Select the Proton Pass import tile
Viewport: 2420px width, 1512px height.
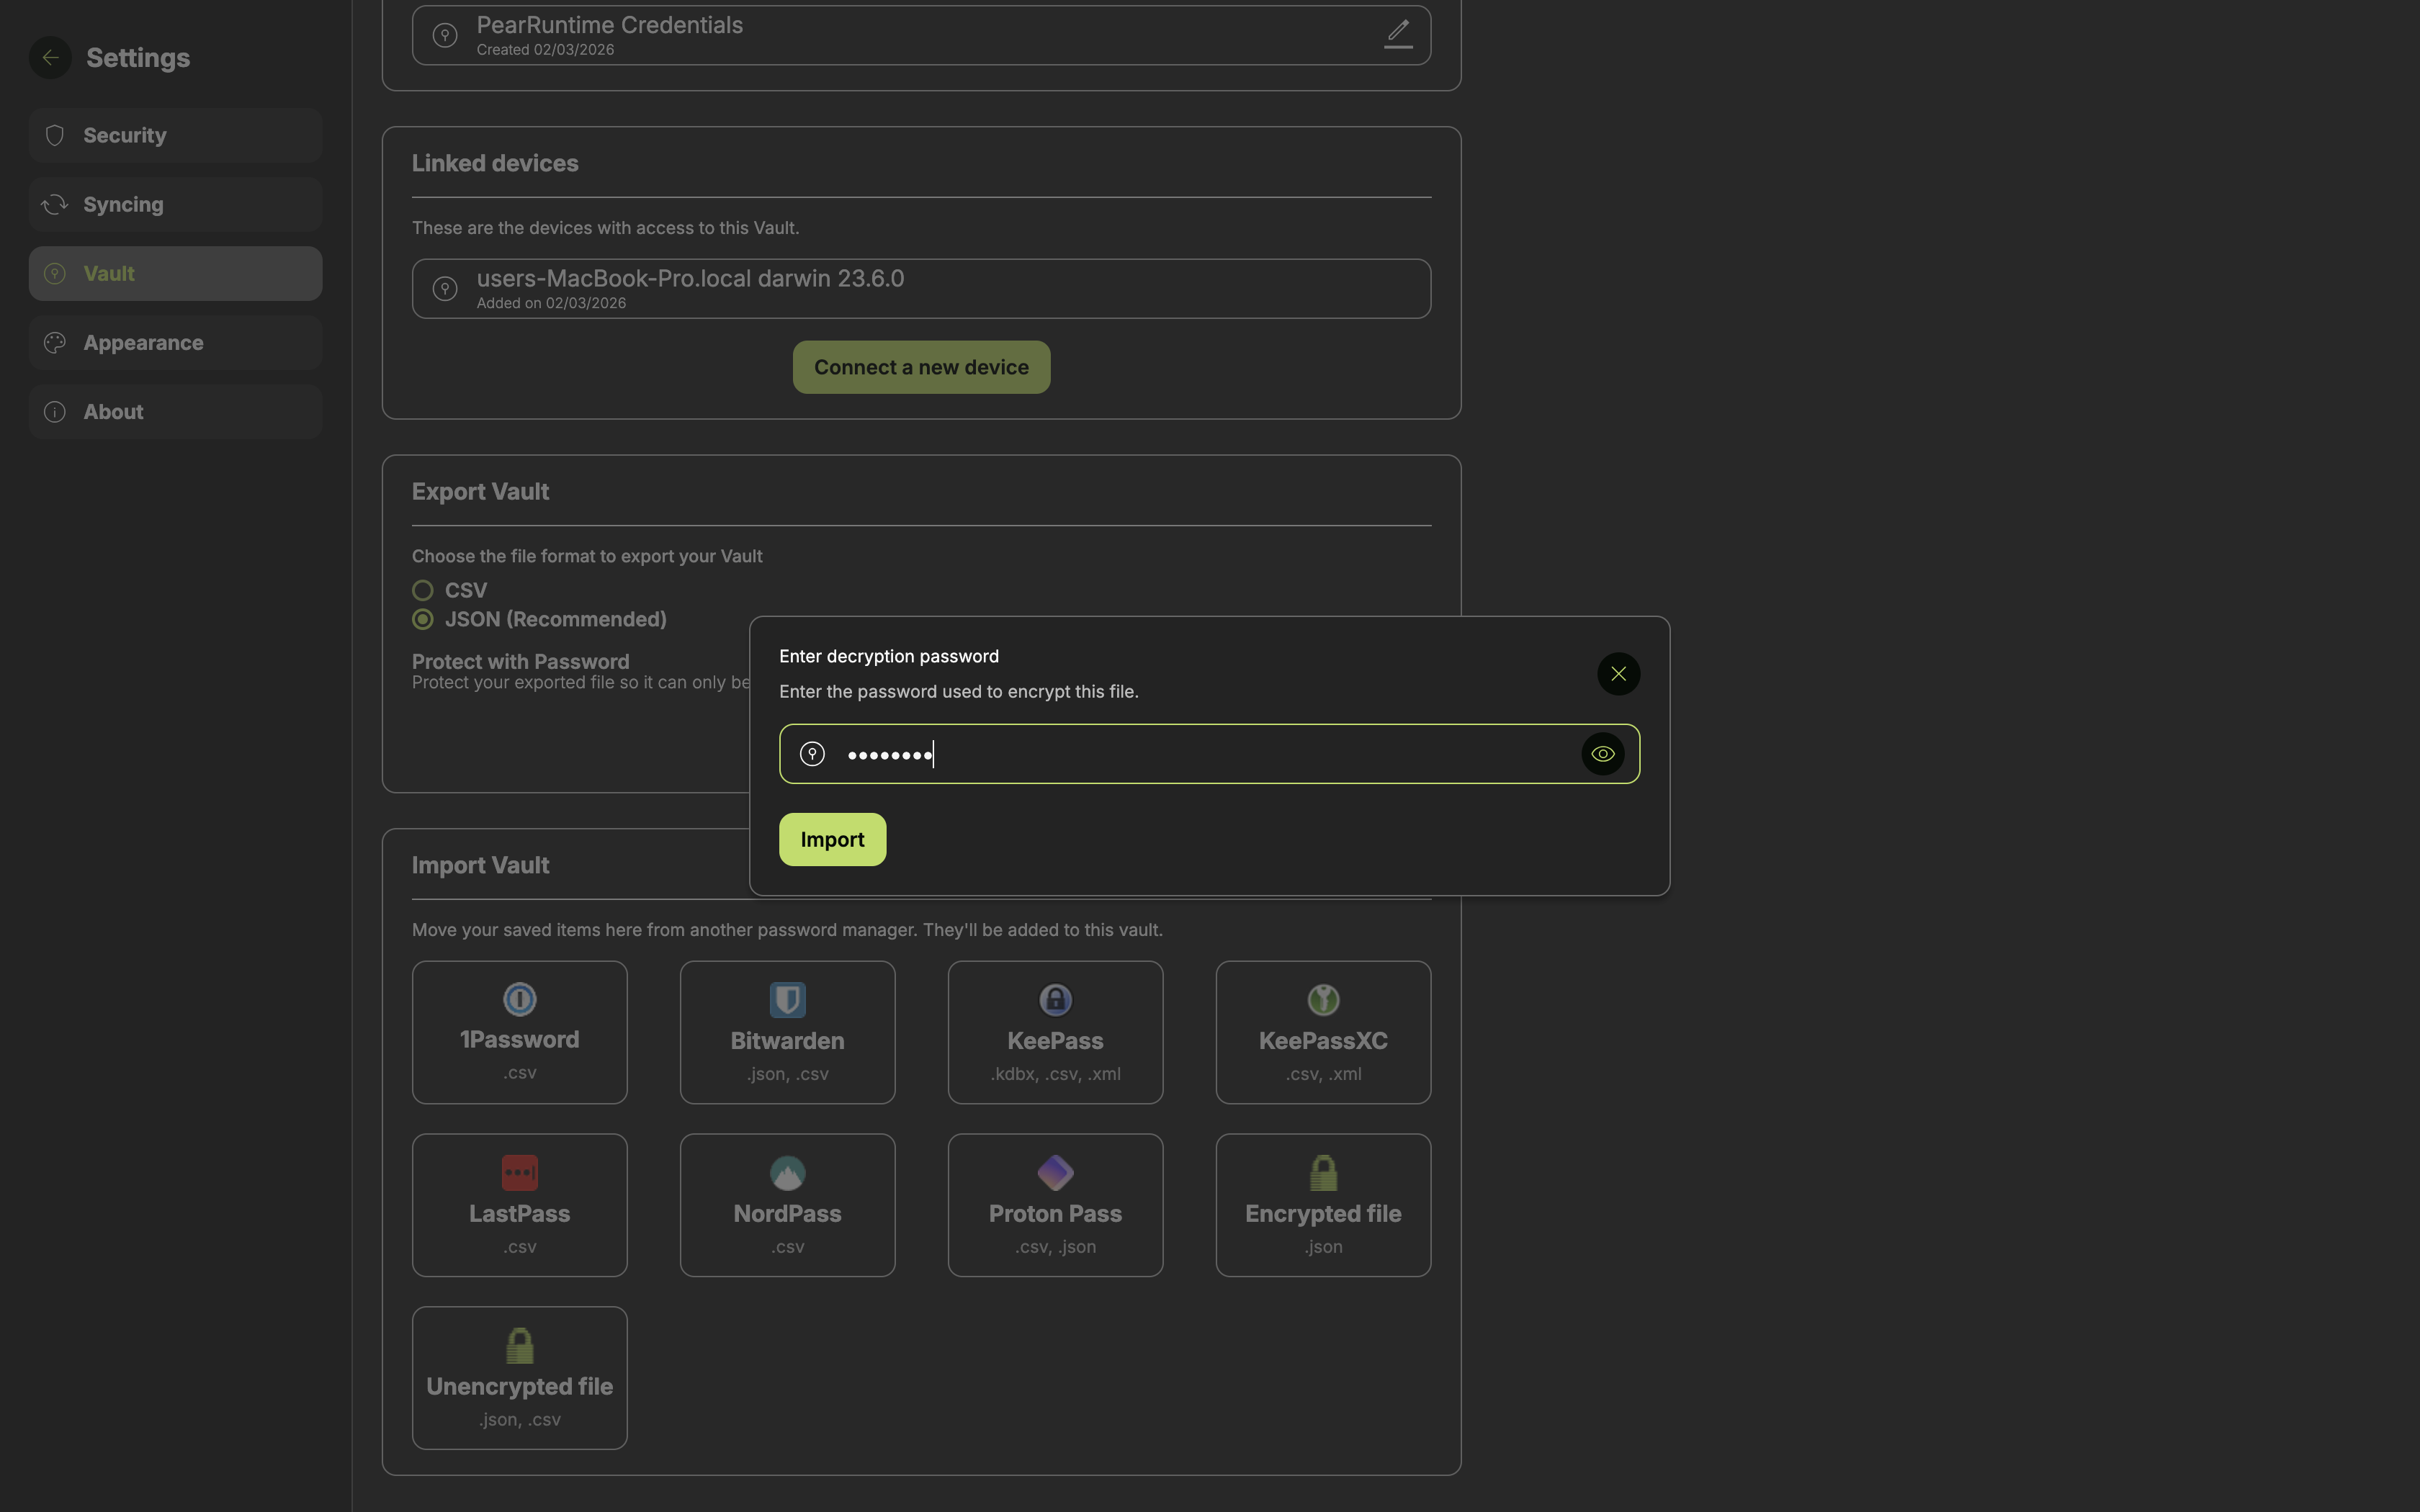[1055, 1204]
